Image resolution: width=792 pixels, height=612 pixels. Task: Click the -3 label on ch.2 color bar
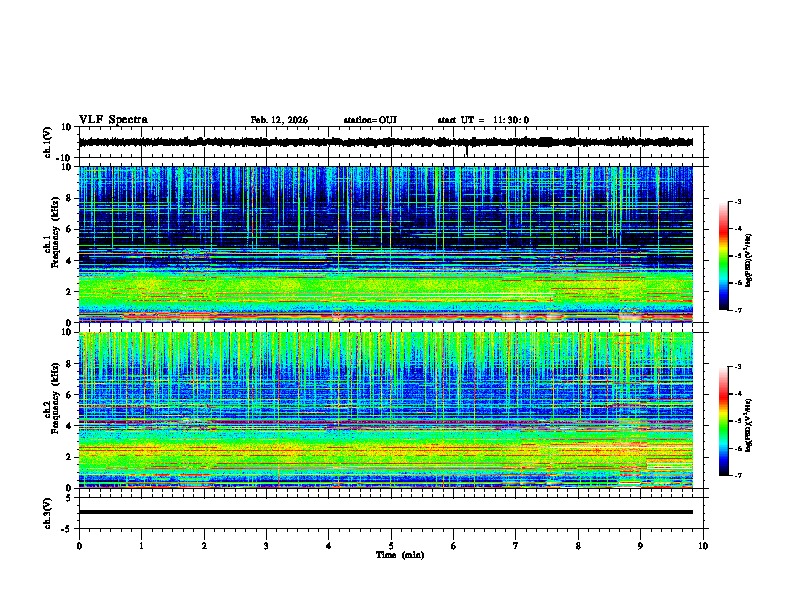pyautogui.click(x=738, y=367)
